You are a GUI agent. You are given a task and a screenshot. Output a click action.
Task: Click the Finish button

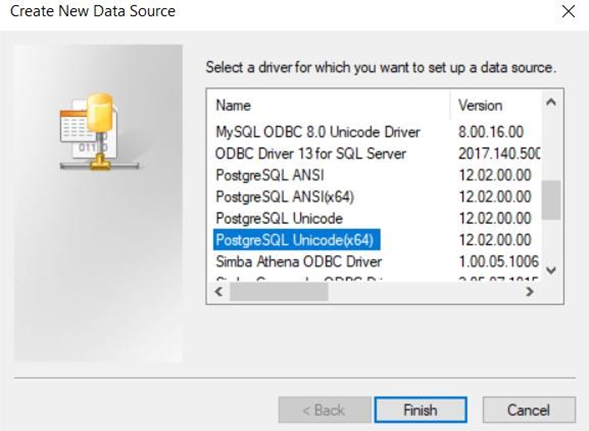click(x=420, y=410)
